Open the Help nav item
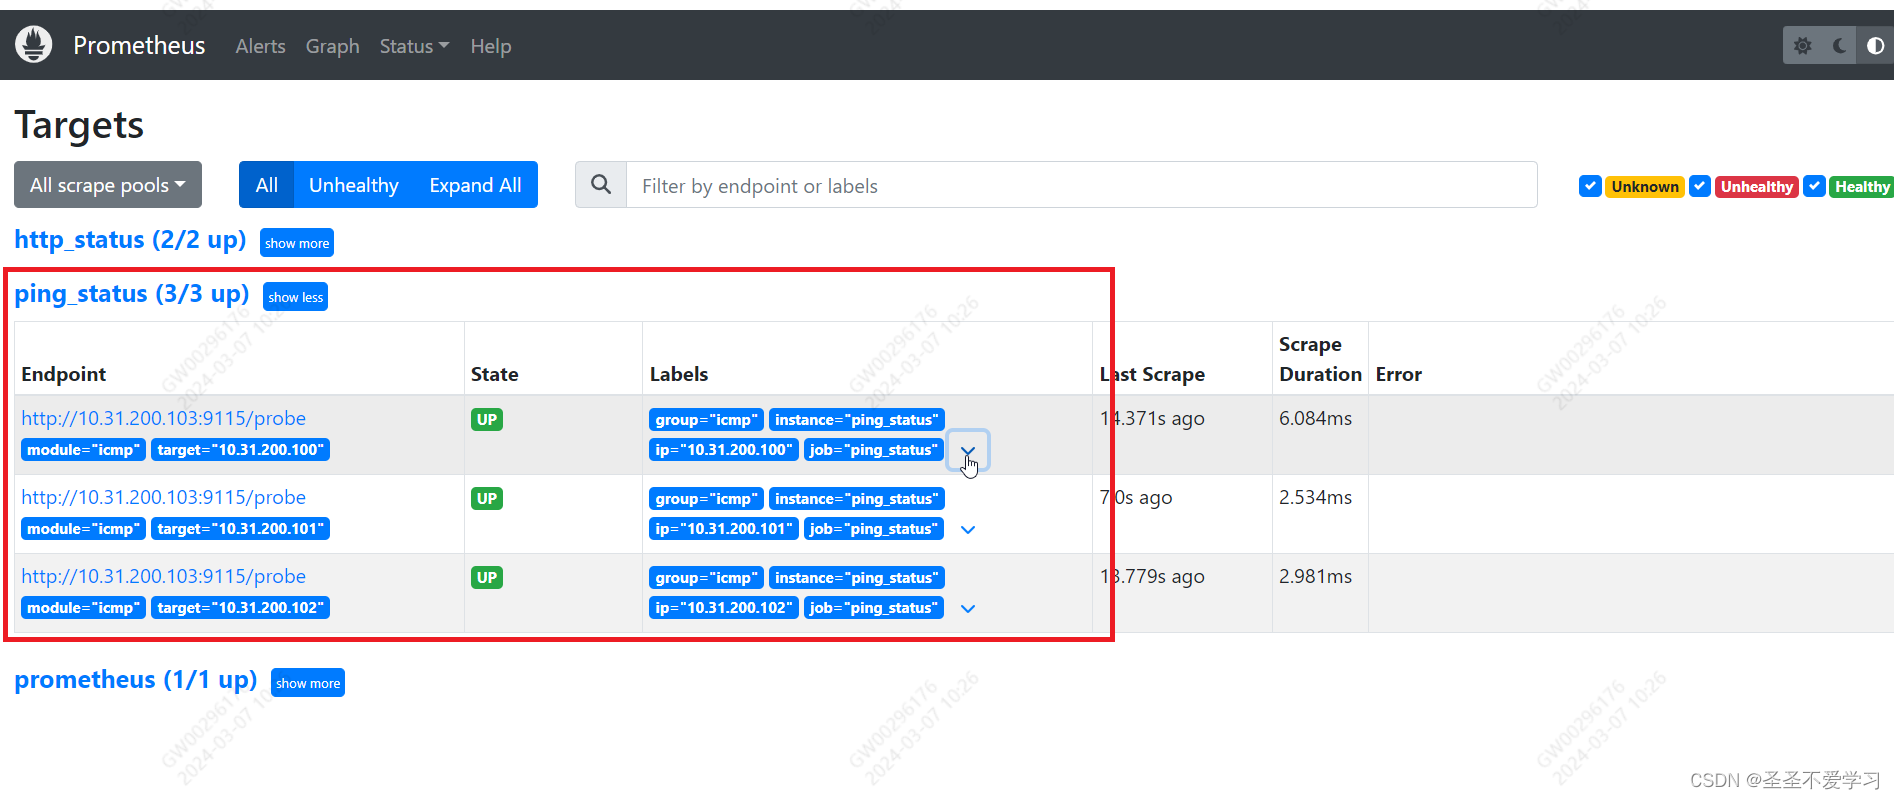The image size is (1894, 799). [491, 46]
